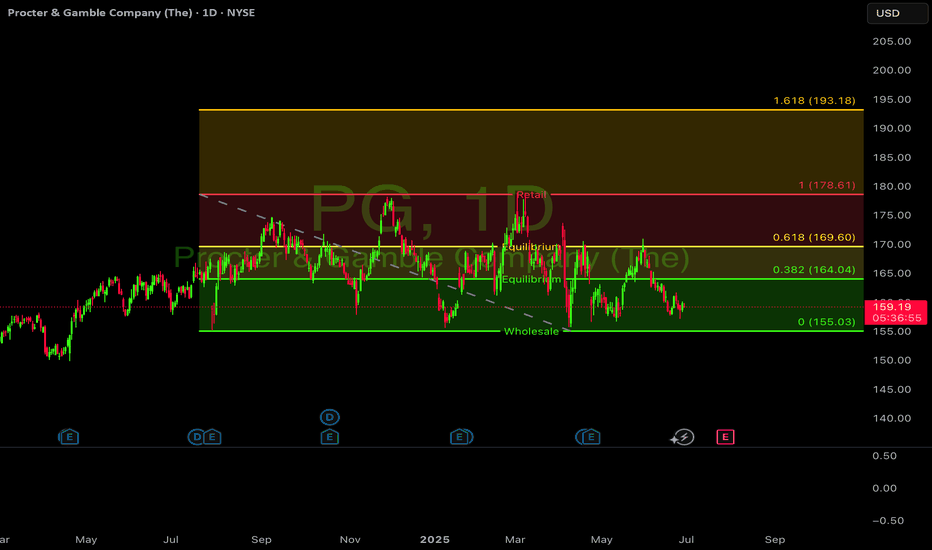Select the 1 (178.61) Fibonacci label
Screen dimensions: 932x550
[x=827, y=185]
